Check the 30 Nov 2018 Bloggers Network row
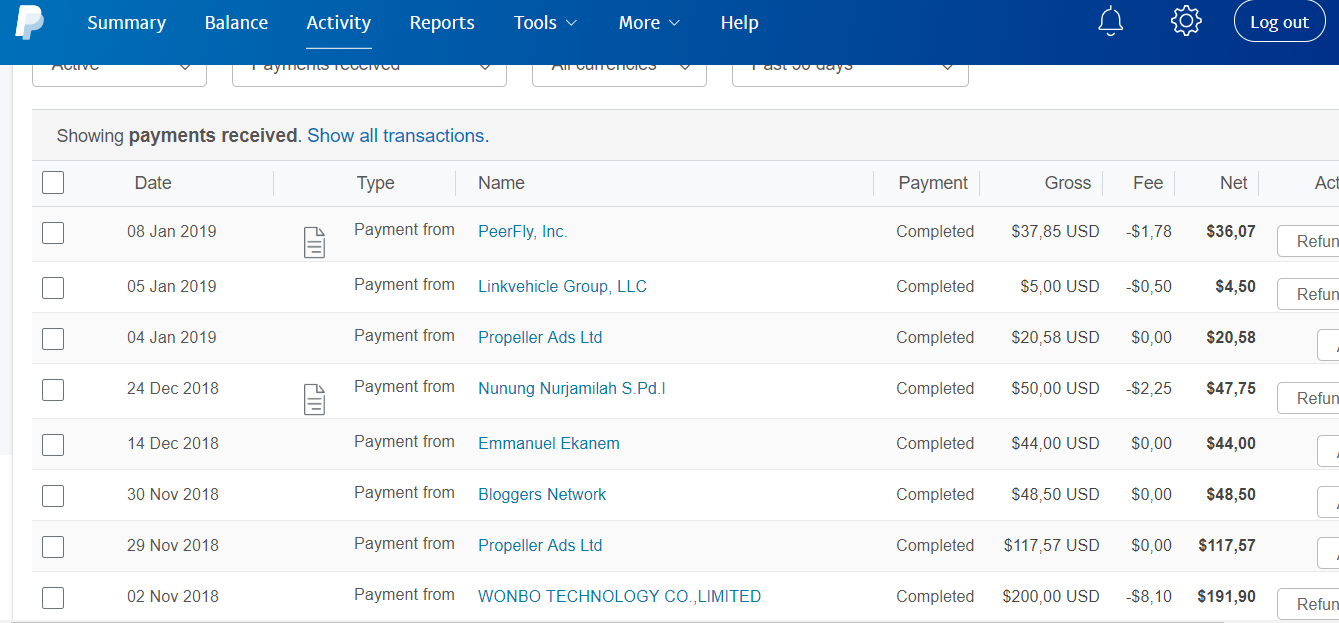Image resolution: width=1339 pixels, height=623 pixels. (x=53, y=496)
